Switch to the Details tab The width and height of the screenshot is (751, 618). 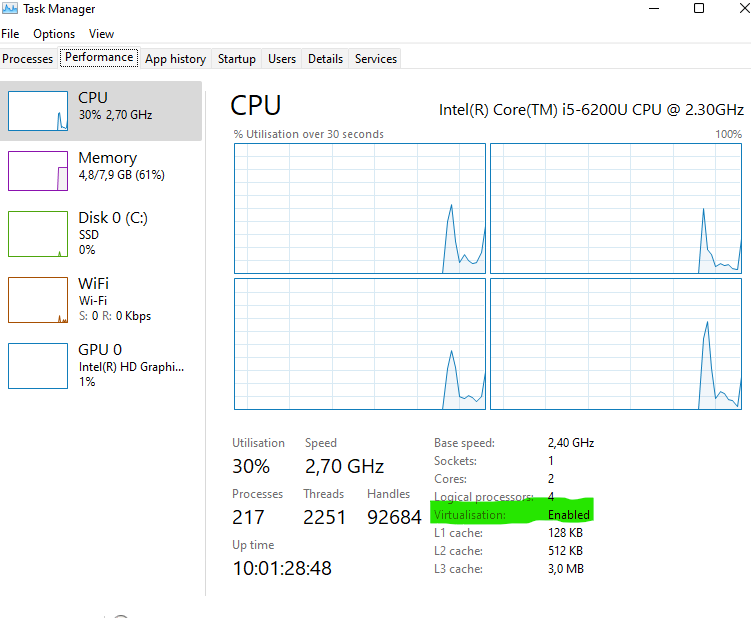point(325,59)
